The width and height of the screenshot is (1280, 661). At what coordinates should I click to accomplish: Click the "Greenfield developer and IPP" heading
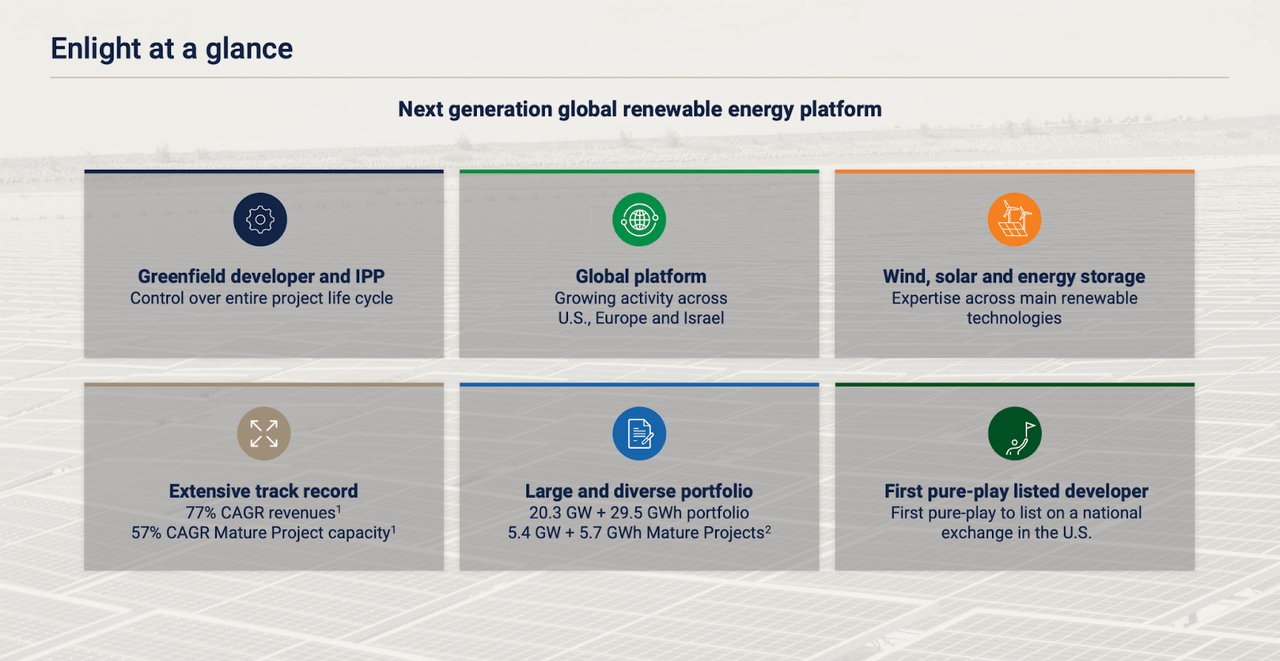point(261,277)
